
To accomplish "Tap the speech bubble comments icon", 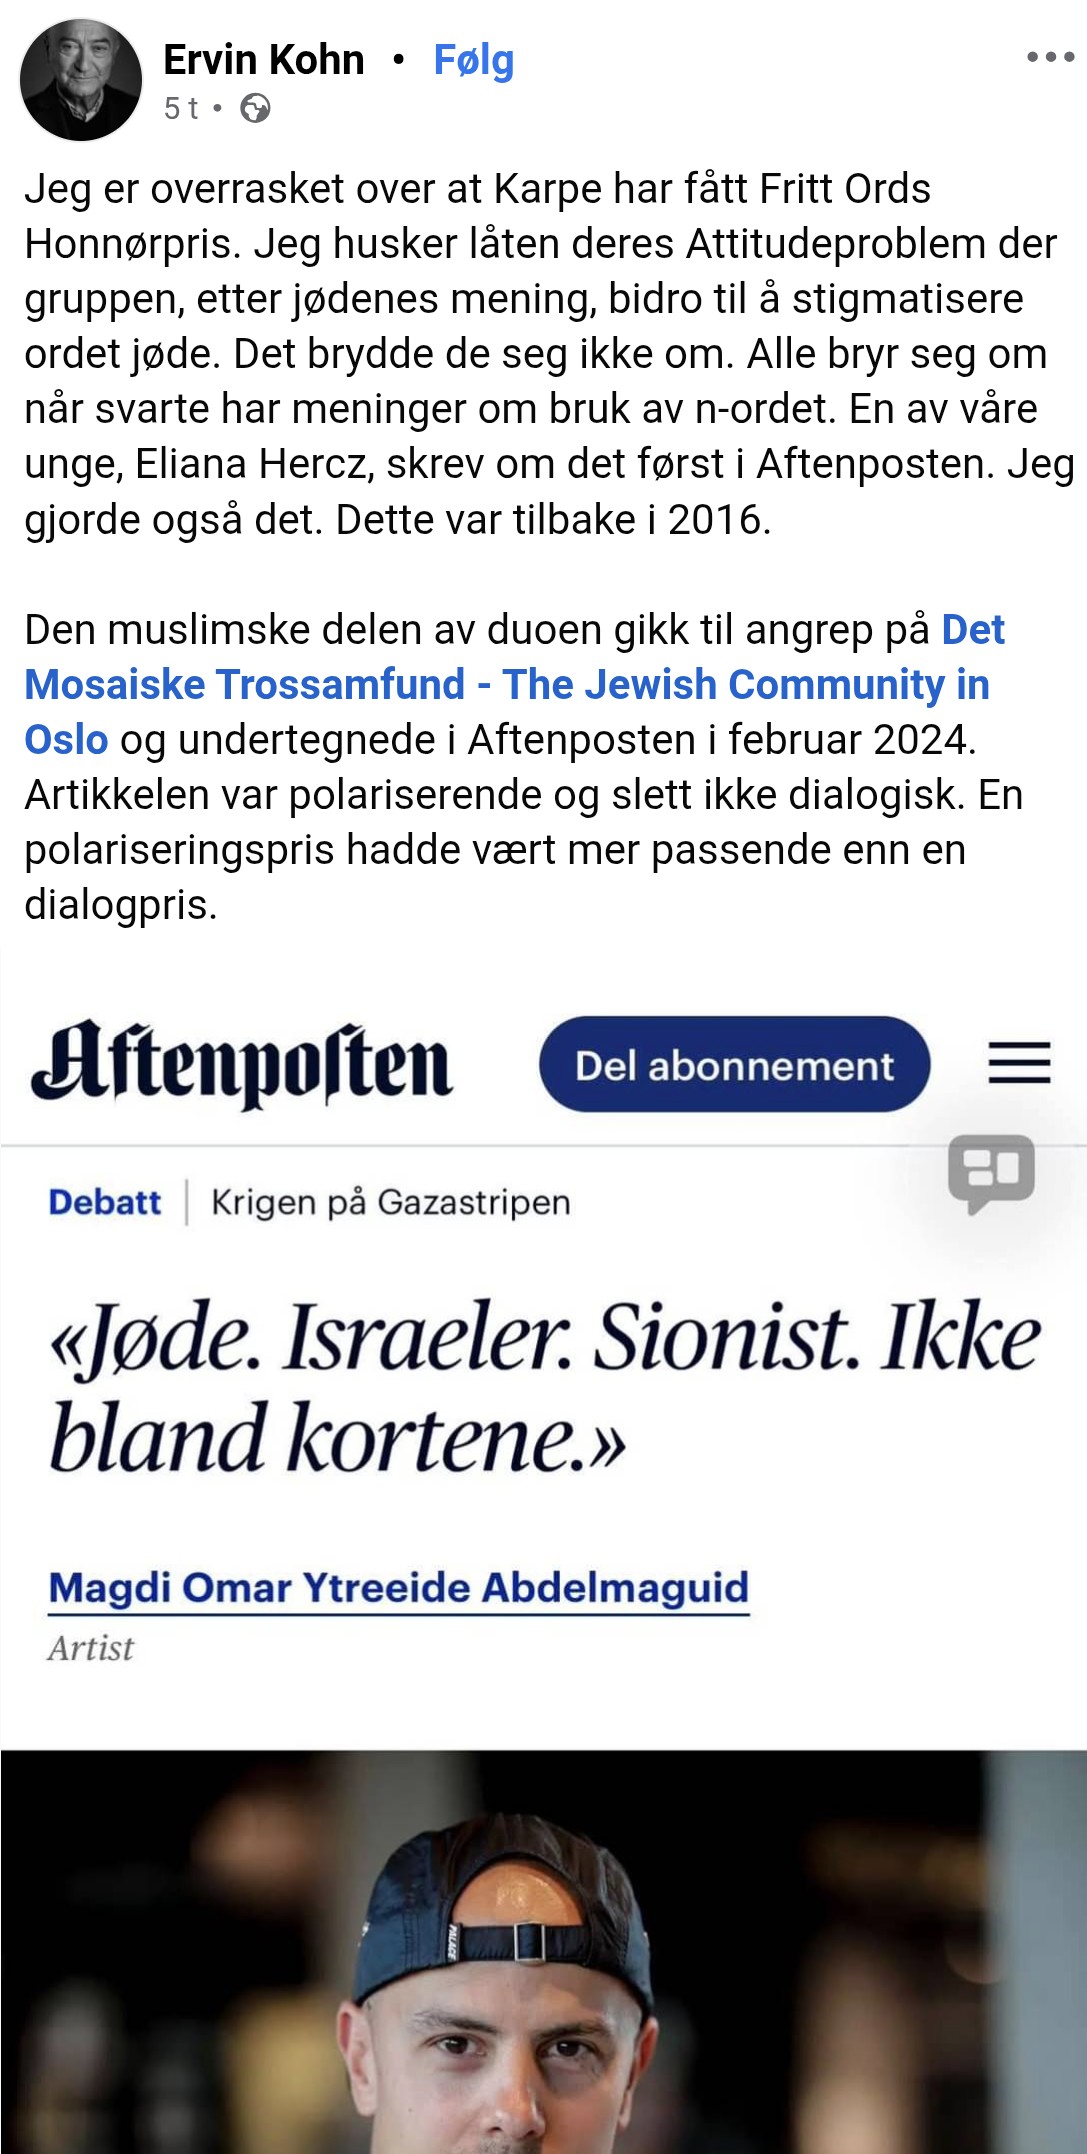I will point(991,1173).
